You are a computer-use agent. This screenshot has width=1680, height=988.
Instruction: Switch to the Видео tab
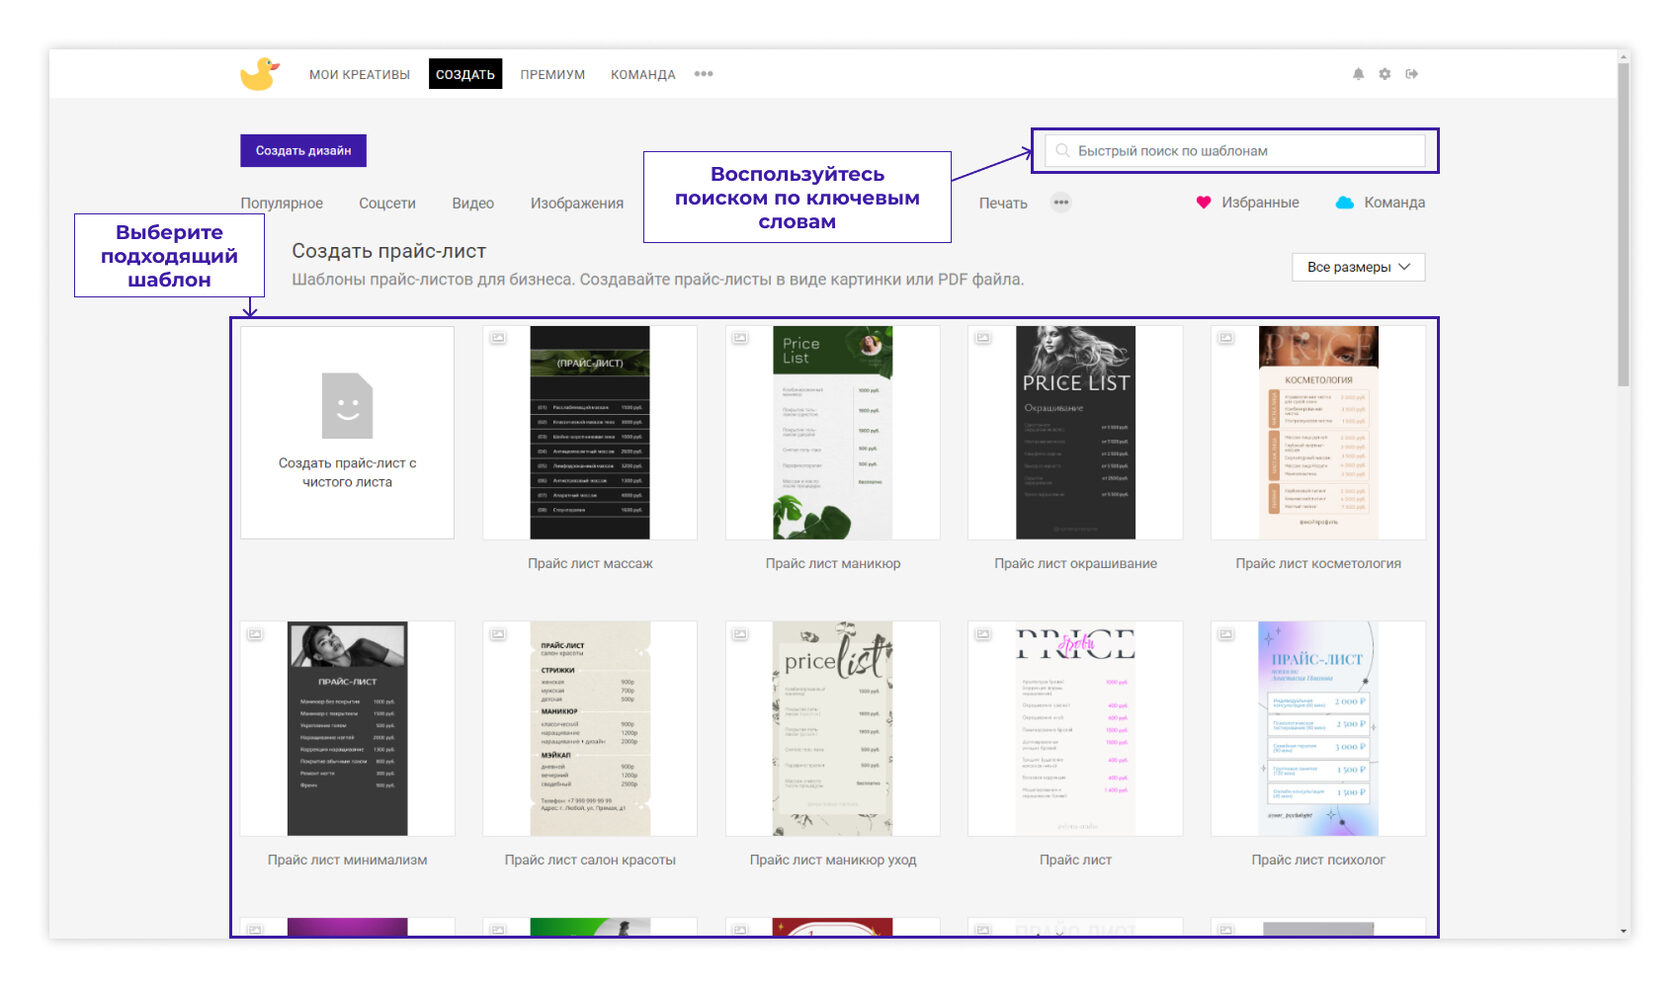coord(472,203)
